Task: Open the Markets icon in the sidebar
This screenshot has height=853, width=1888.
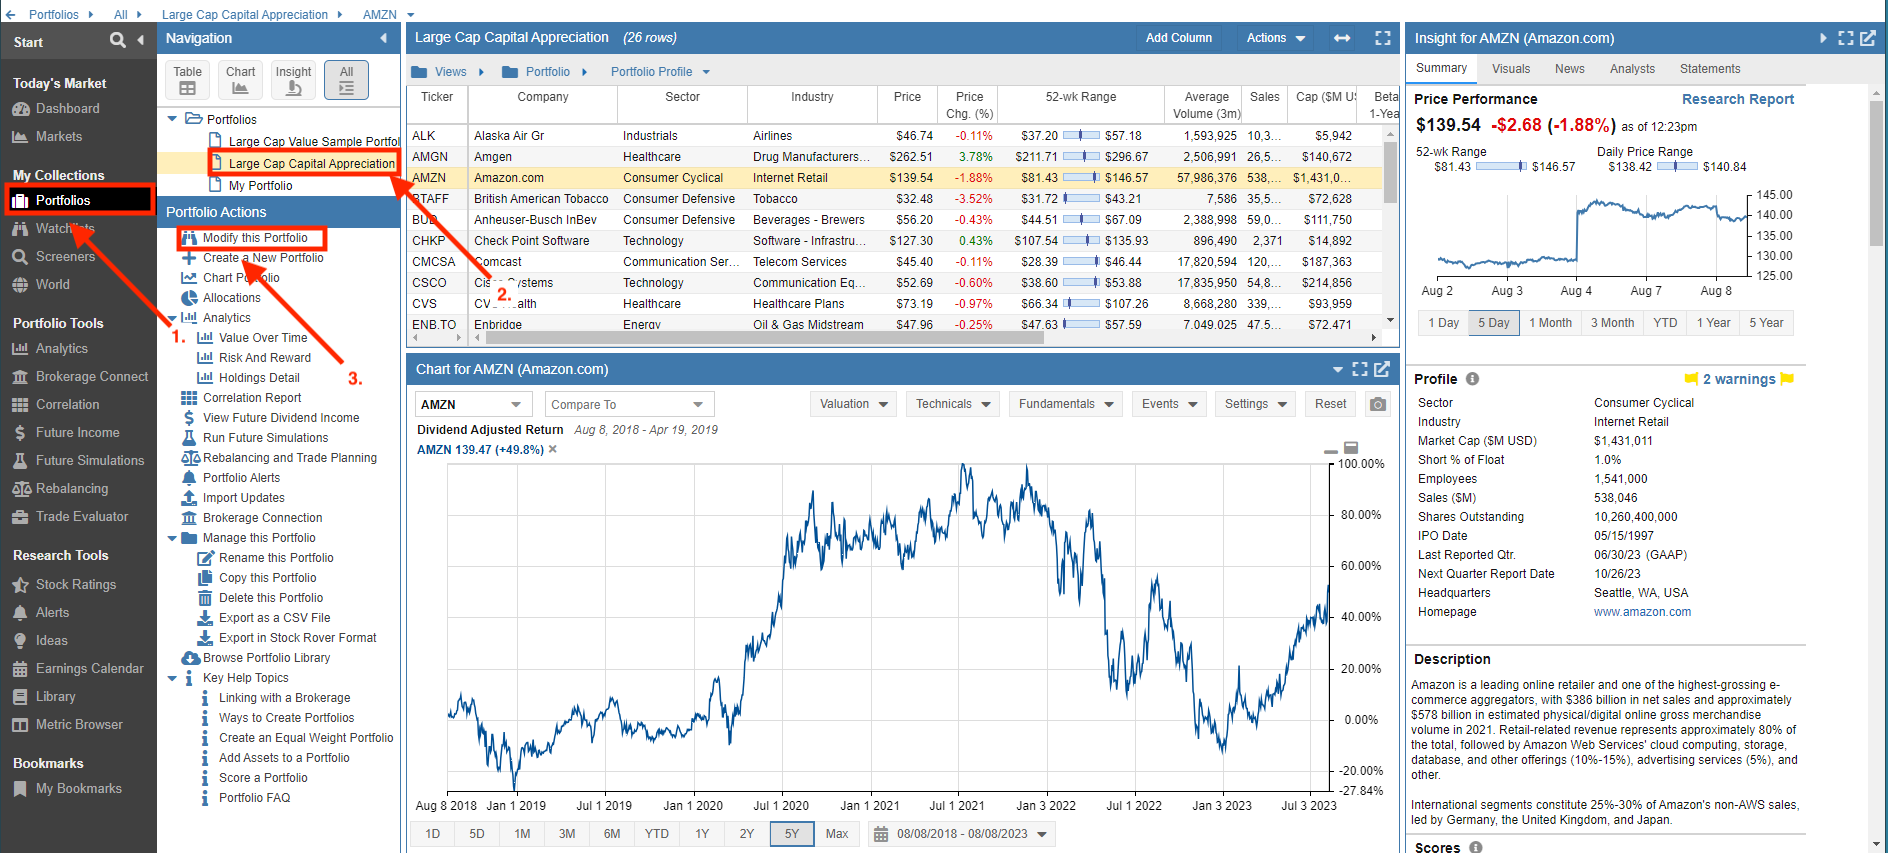Action: tap(20, 137)
